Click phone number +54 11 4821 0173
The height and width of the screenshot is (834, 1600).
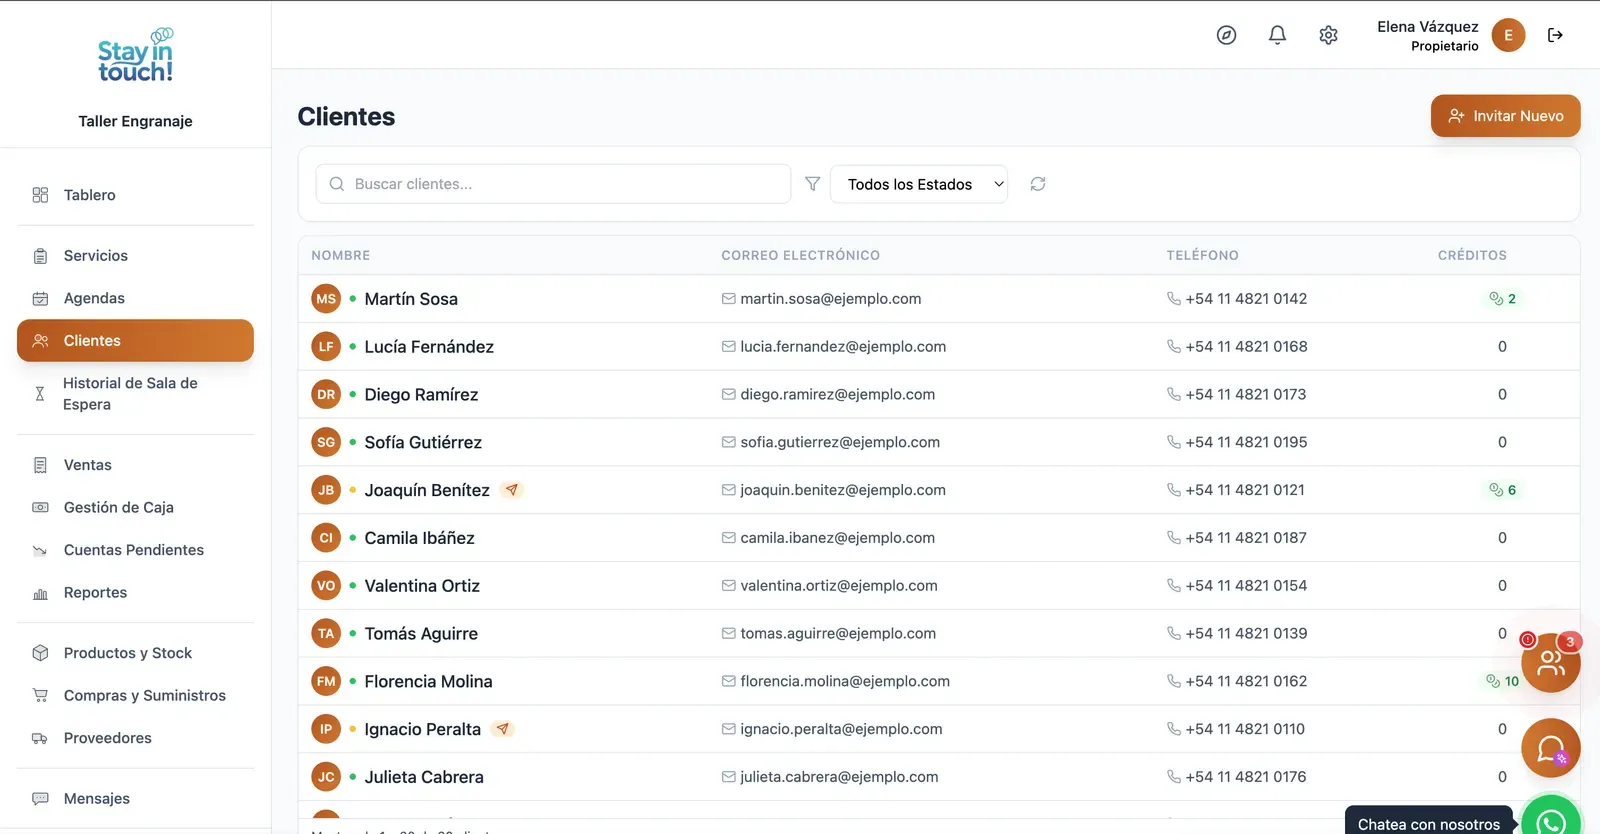pos(1245,394)
